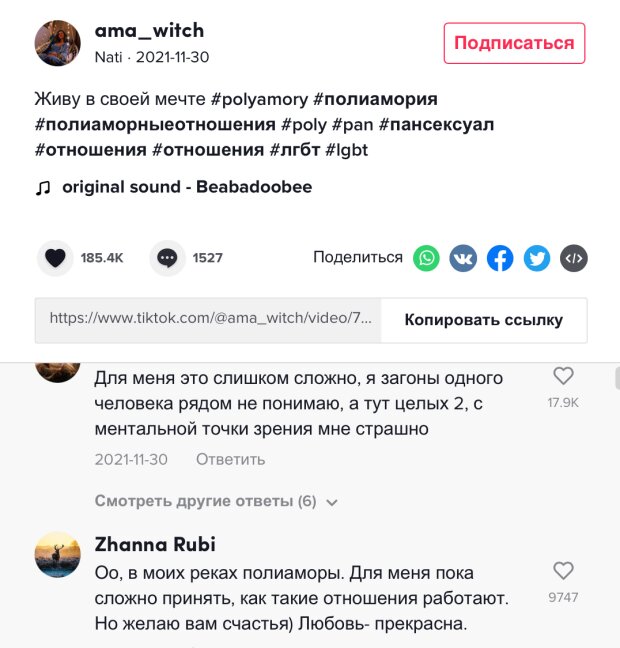Like Zhanna Rubi's comment
620x648 pixels.
563,571
